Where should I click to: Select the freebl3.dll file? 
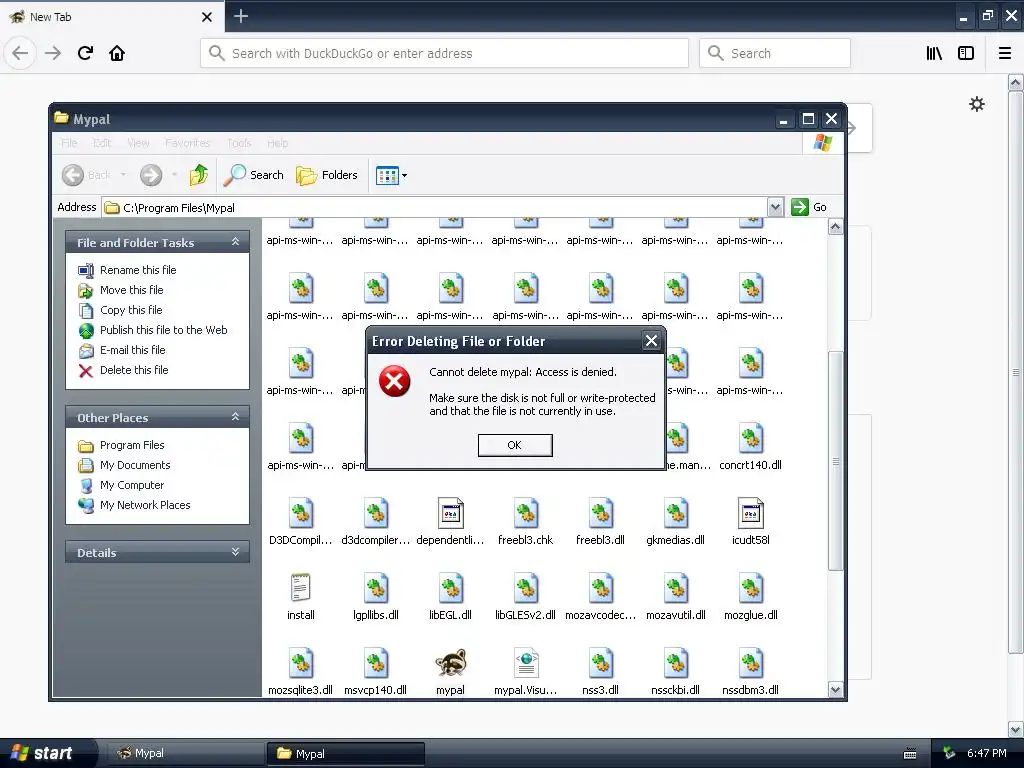pyautogui.click(x=600, y=522)
